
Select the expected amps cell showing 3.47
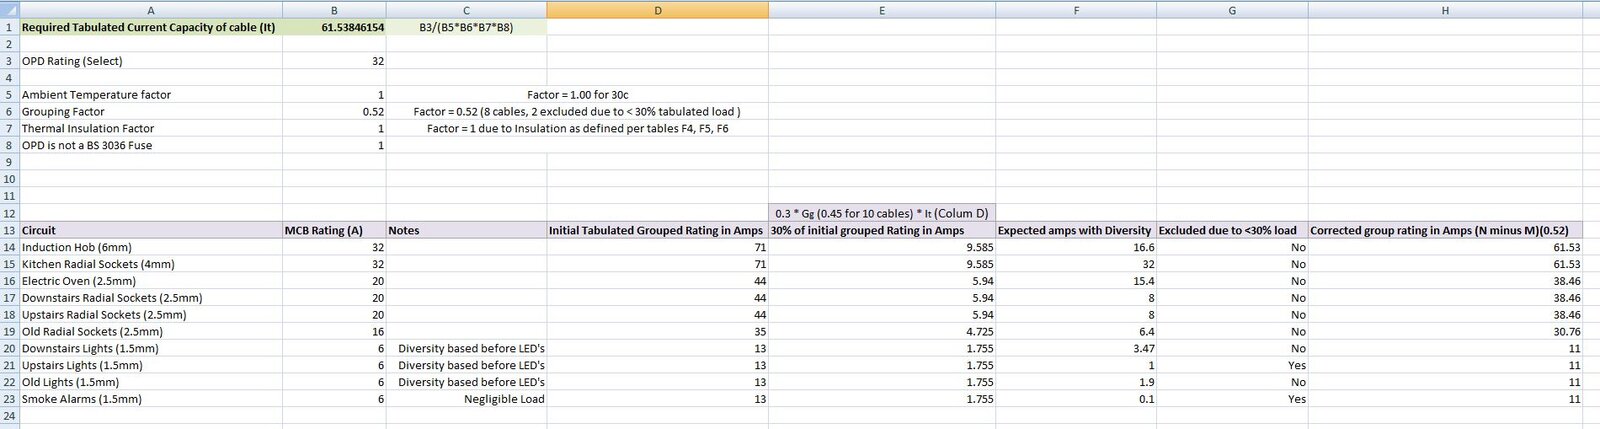coord(1076,348)
